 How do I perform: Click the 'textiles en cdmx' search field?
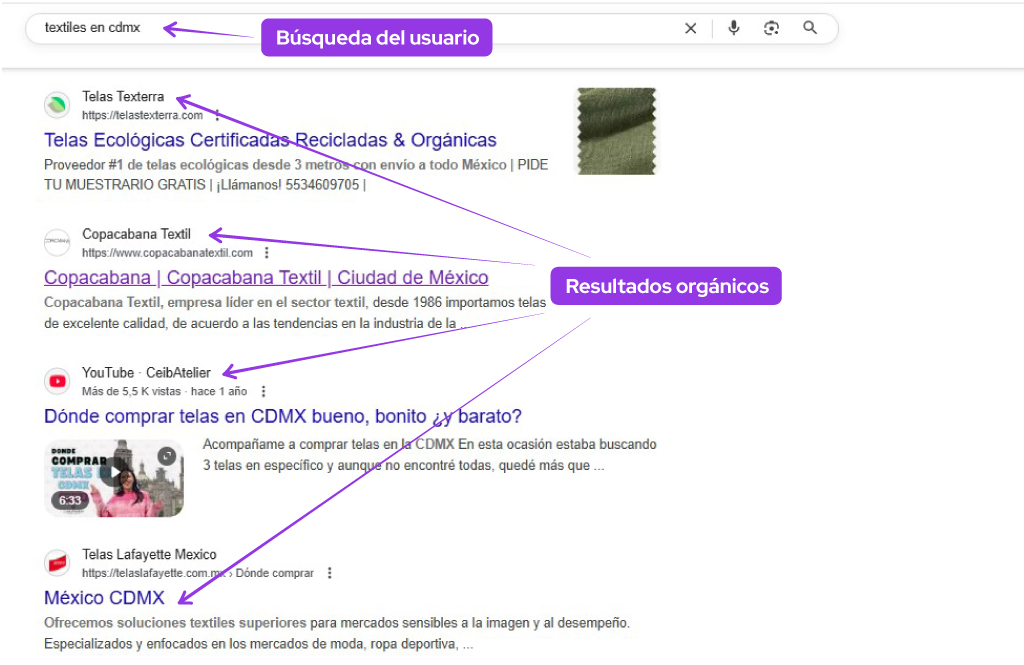[350, 28]
